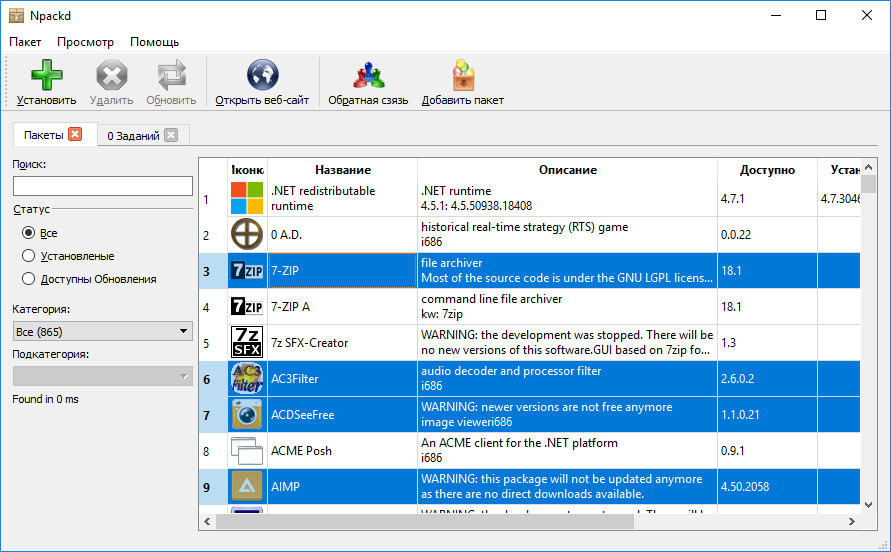Click the .NET redistributable runtime name cell
Image resolution: width=891 pixels, height=552 pixels.
[342, 198]
